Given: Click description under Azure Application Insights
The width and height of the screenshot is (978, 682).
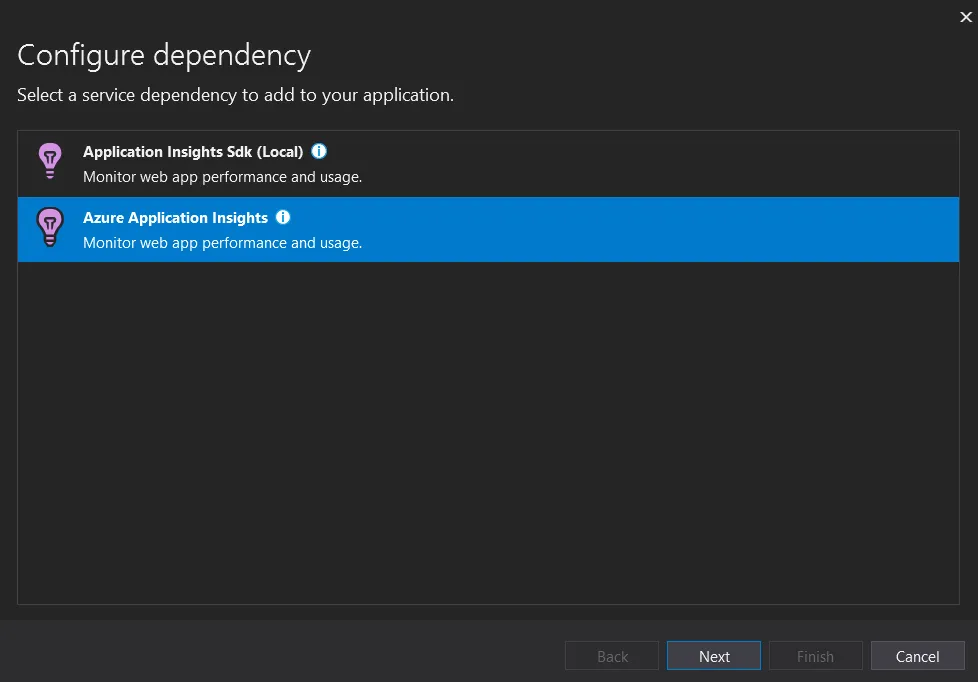Looking at the screenshot, I should [222, 243].
